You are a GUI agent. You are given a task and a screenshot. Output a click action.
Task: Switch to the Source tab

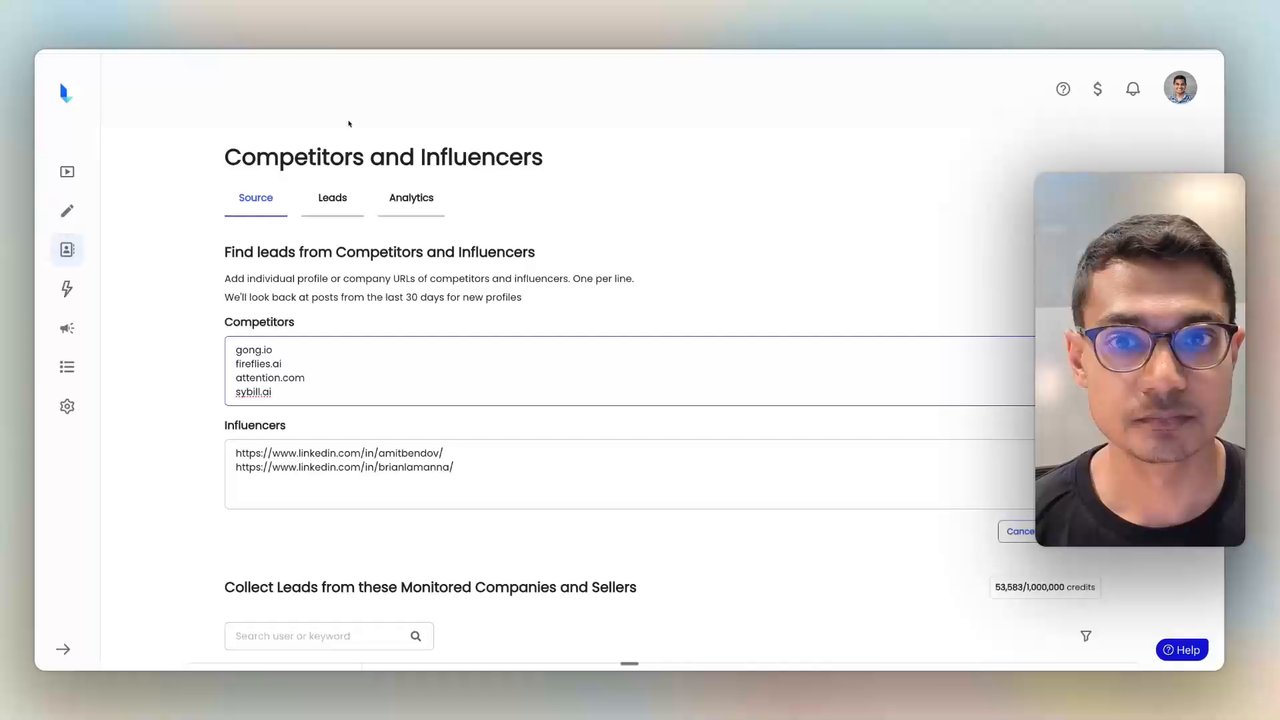255,198
